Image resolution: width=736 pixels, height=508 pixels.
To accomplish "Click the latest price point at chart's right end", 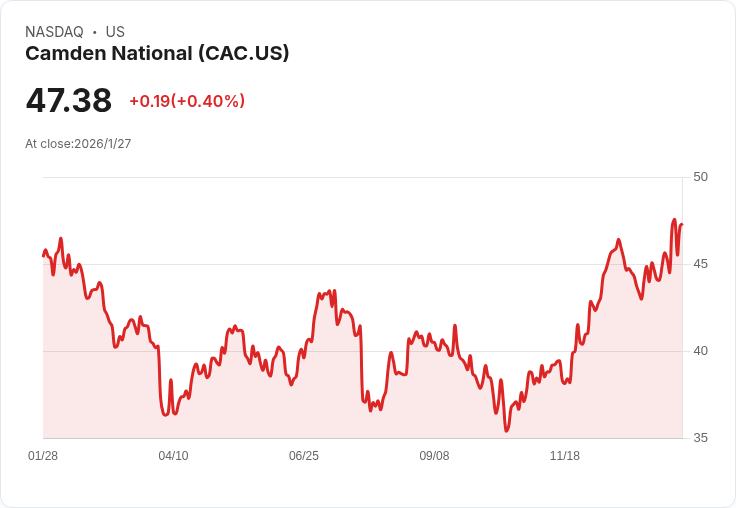I will (x=682, y=224).
